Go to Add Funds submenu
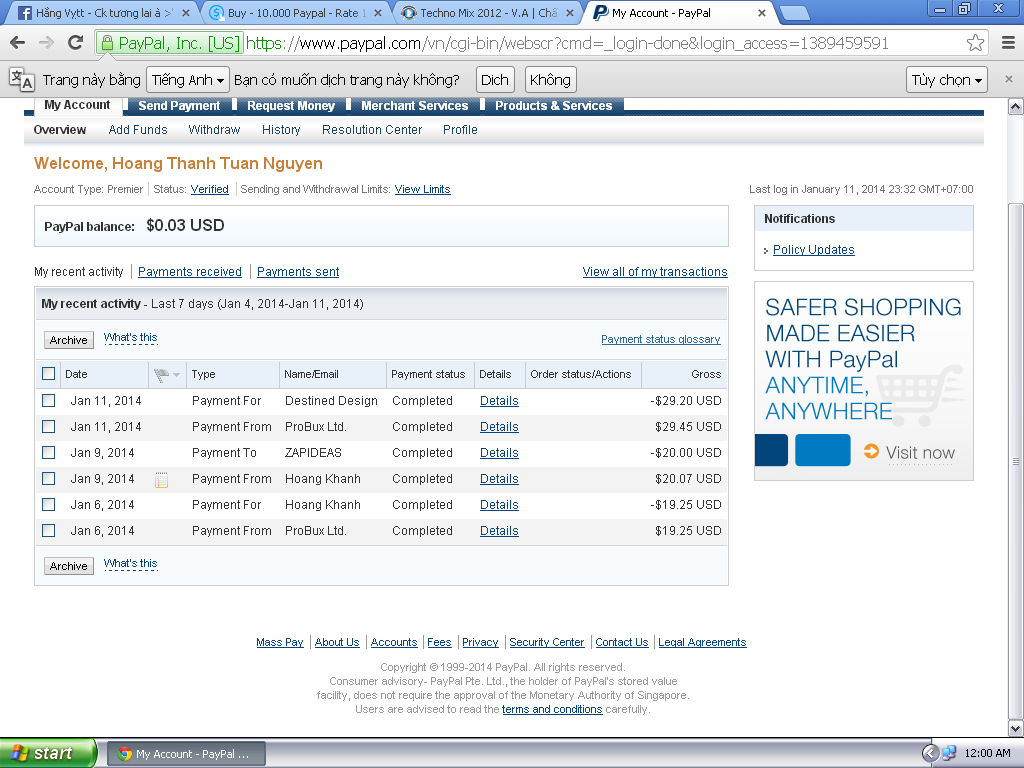This screenshot has width=1024, height=768. pyautogui.click(x=138, y=130)
